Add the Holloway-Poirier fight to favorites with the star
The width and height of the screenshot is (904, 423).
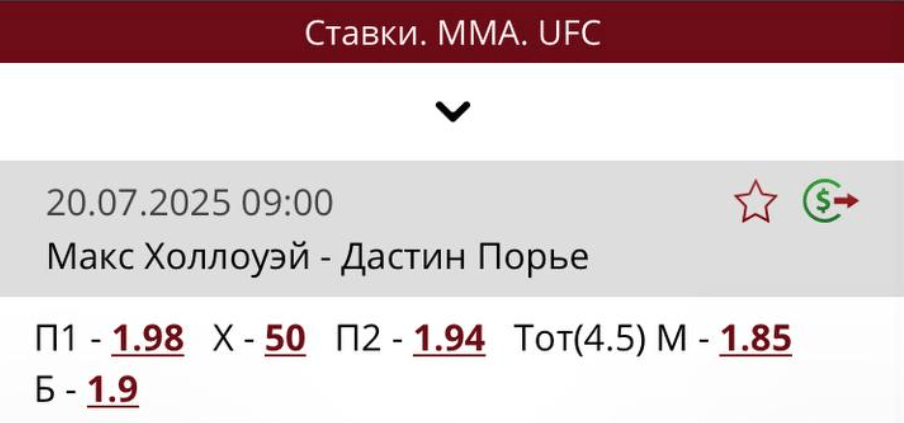click(755, 201)
